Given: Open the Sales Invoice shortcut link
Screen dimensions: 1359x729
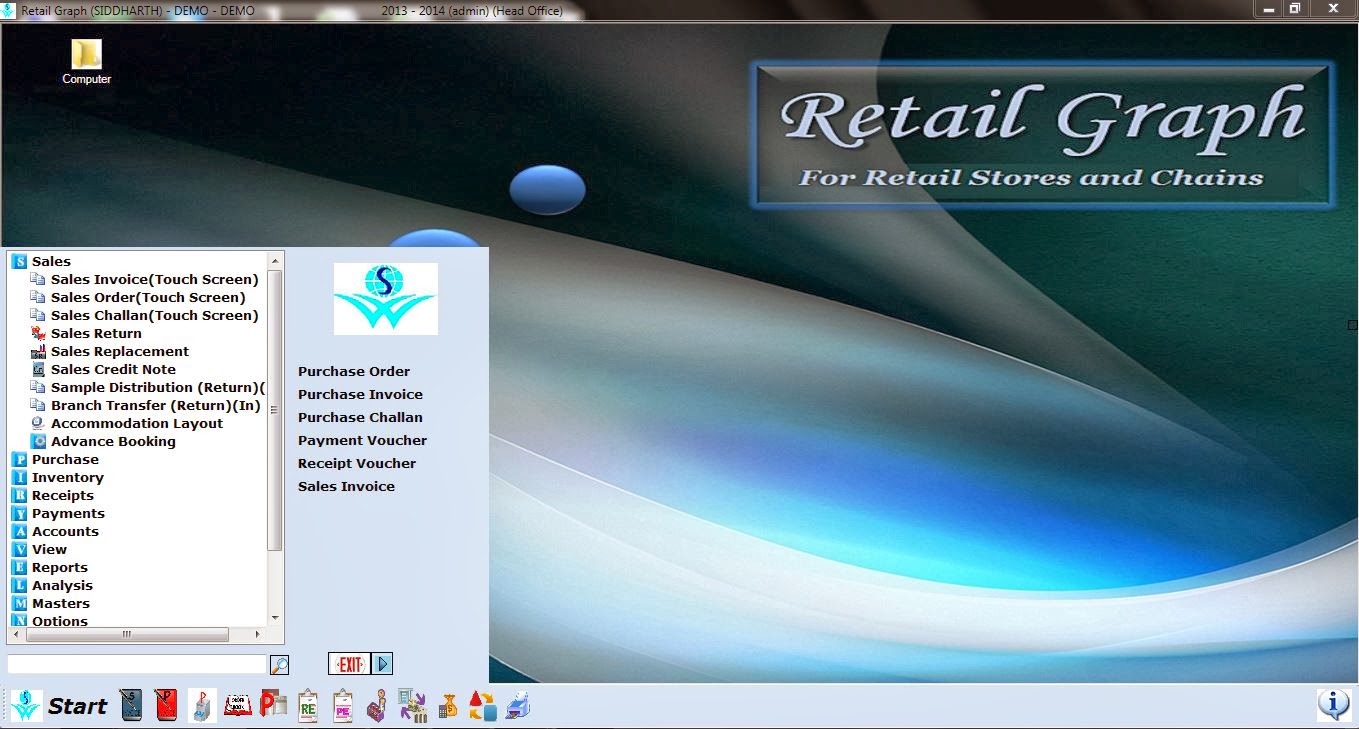Looking at the screenshot, I should pyautogui.click(x=346, y=486).
